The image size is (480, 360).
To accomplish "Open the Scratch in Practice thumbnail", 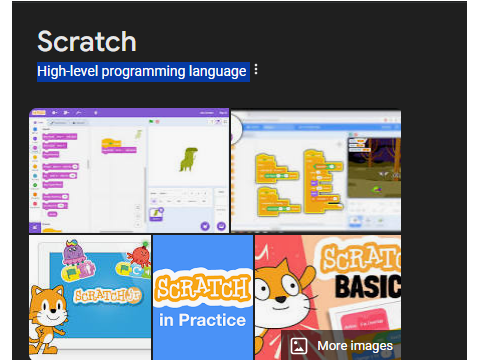I will click(203, 297).
